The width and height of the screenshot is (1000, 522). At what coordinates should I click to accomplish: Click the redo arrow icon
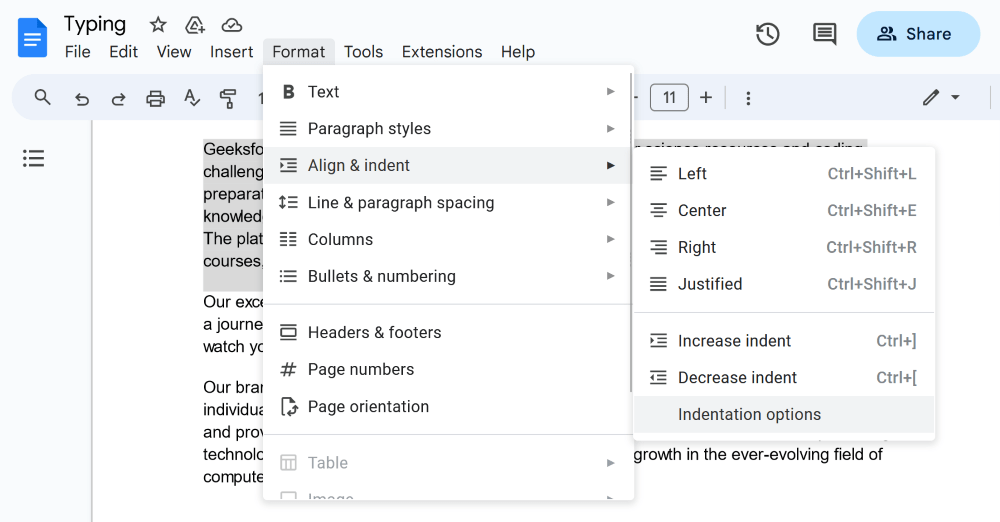tap(118, 98)
